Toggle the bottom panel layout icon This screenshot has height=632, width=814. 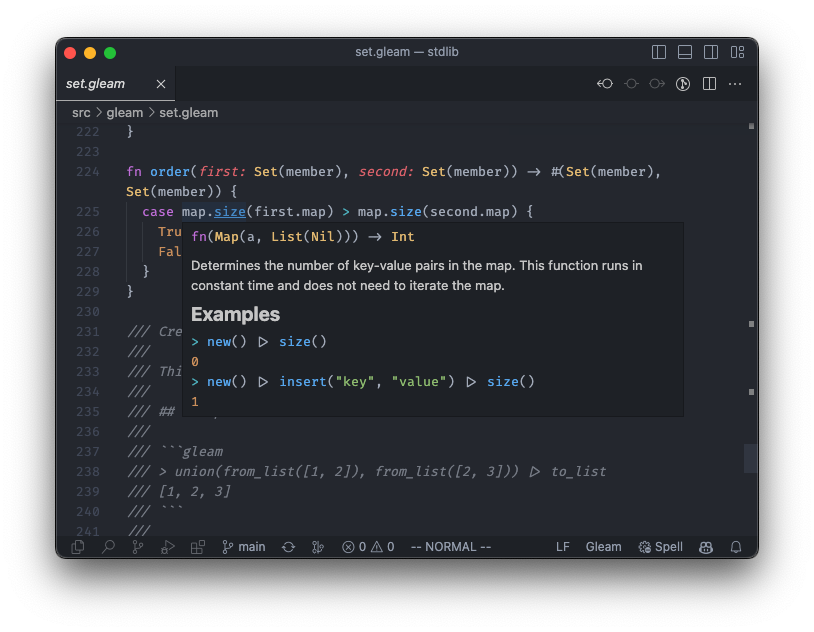click(x=684, y=52)
